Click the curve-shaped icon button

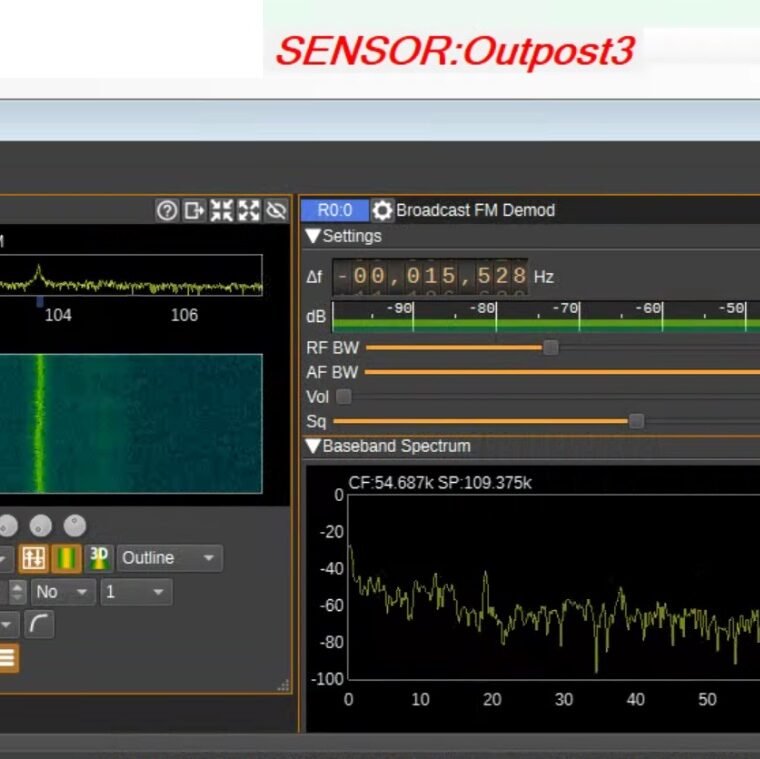click(39, 625)
